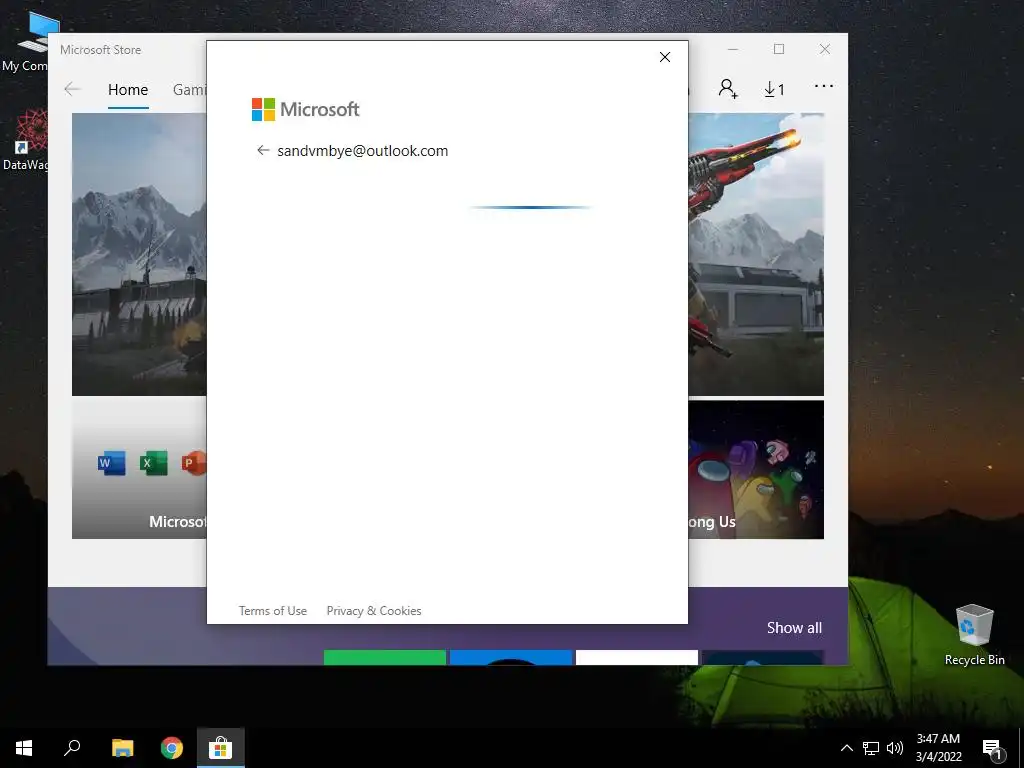Open Terms of Use link
Screen dimensions: 1024x768
[272, 611]
